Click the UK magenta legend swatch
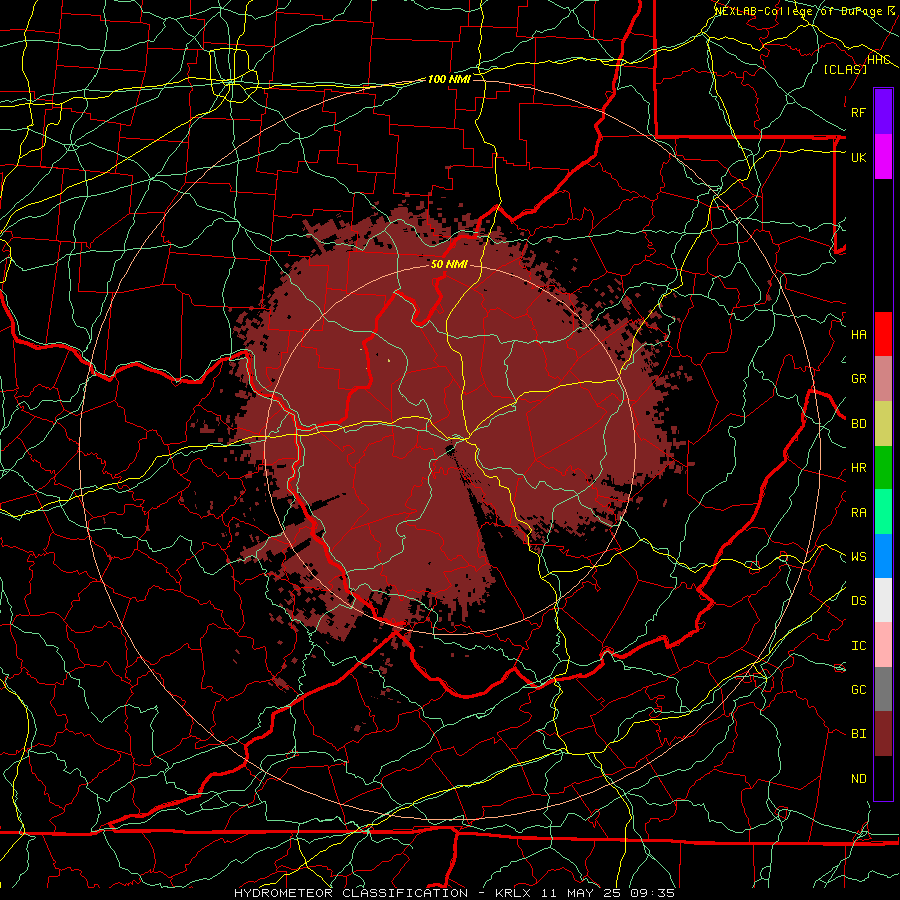Screen dimensions: 900x900 coord(883,157)
